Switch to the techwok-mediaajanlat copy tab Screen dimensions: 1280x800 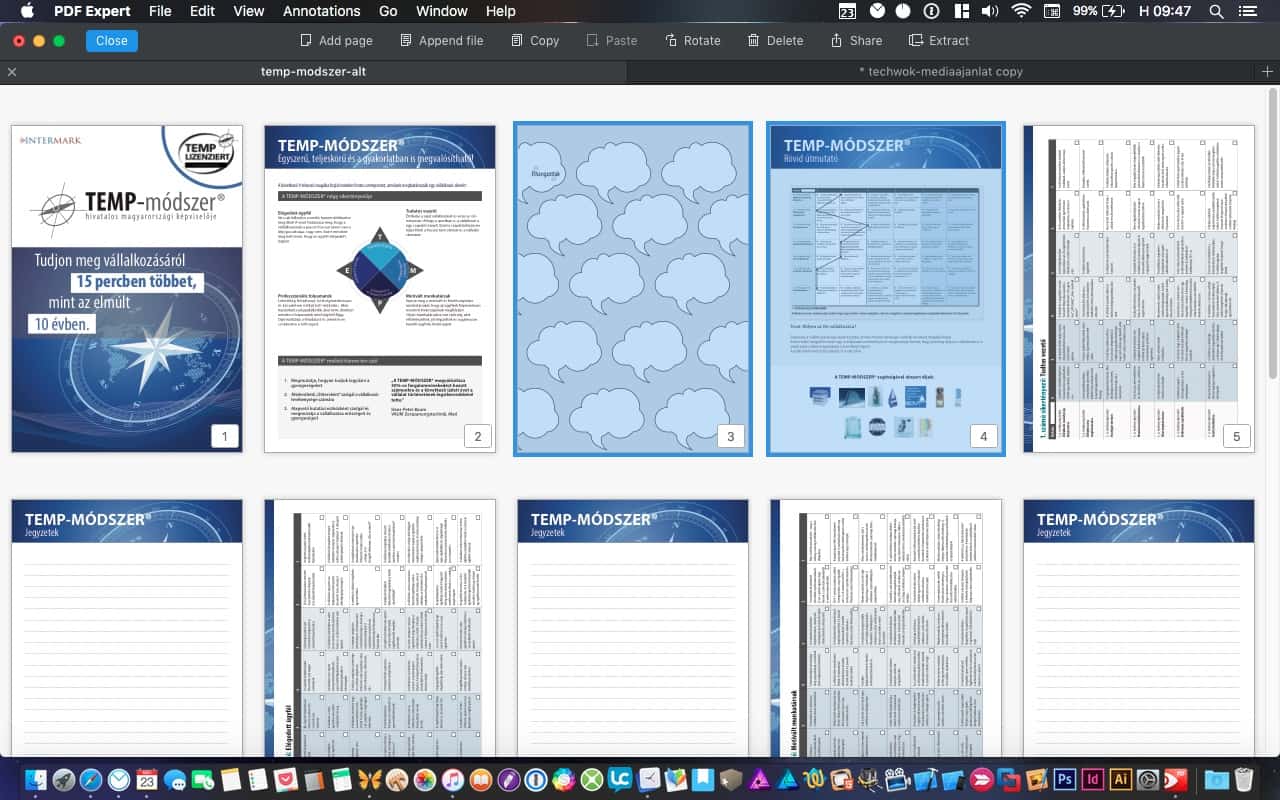[x=941, y=72]
